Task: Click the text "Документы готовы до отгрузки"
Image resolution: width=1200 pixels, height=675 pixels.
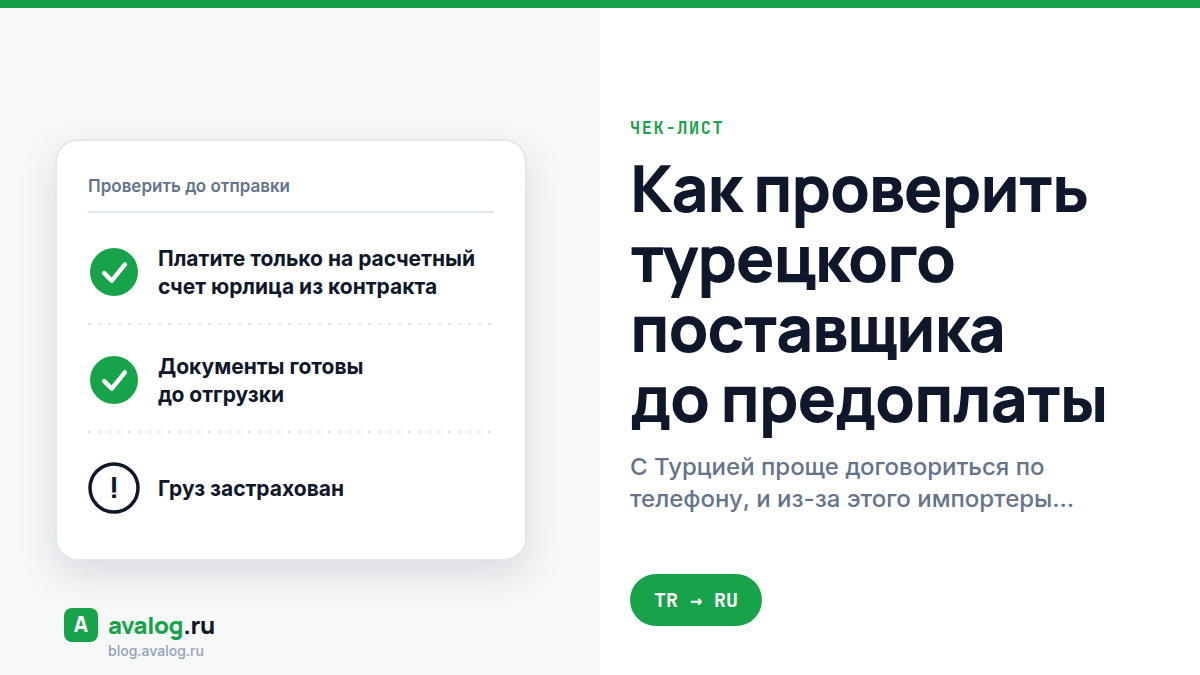Action: (260, 381)
